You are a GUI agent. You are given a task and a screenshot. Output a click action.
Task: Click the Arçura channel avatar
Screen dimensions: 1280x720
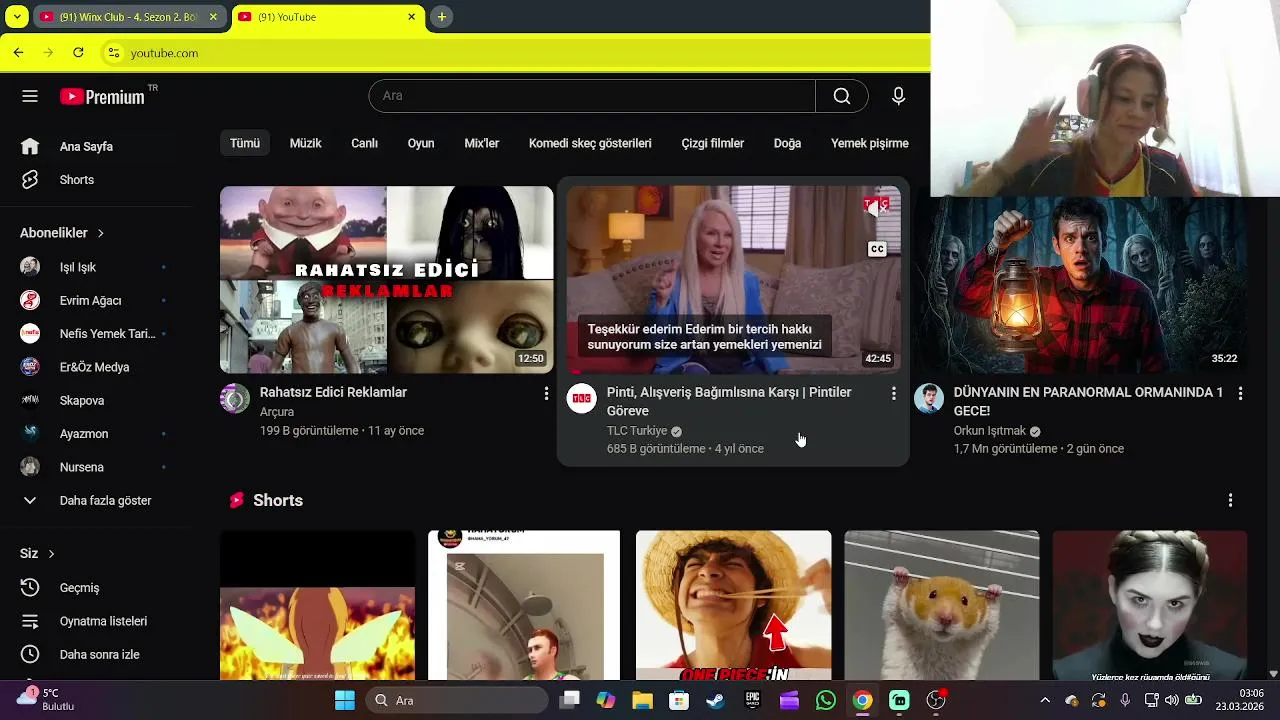coord(235,399)
